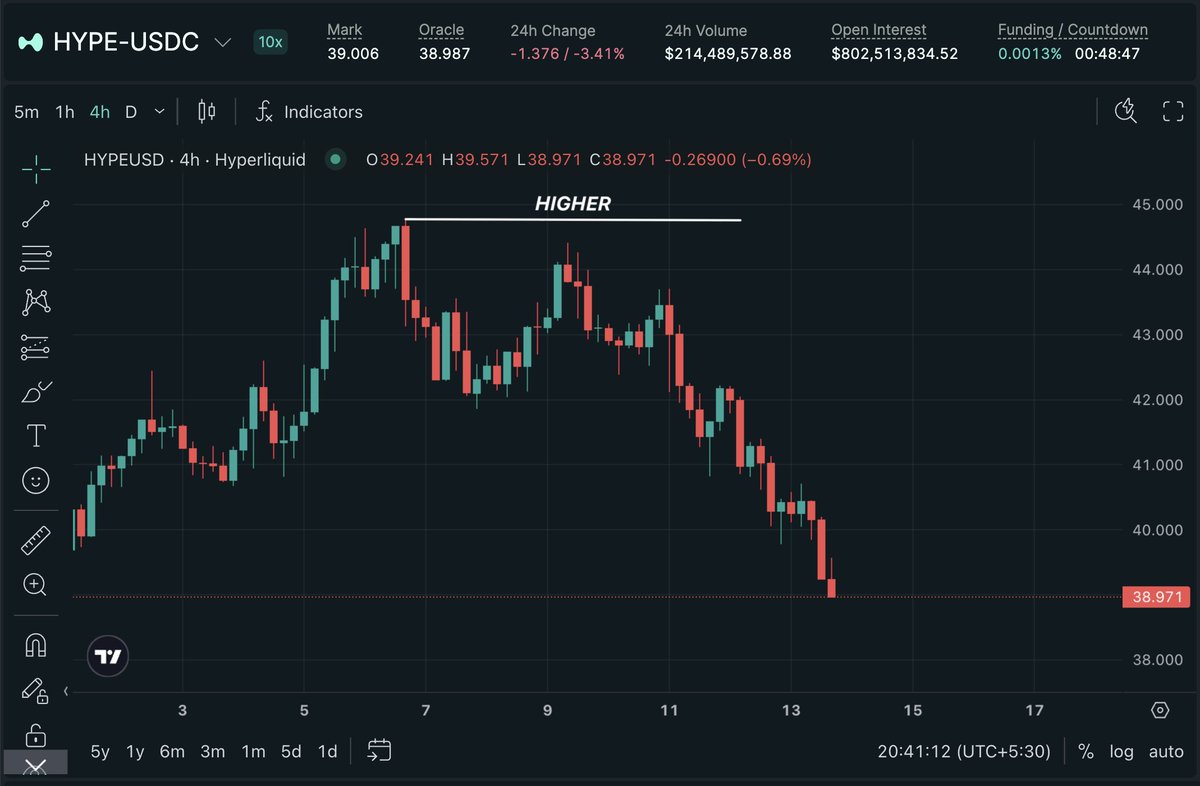Click the Oracle price label
Screen dimensions: 1200x786
(x=441, y=30)
